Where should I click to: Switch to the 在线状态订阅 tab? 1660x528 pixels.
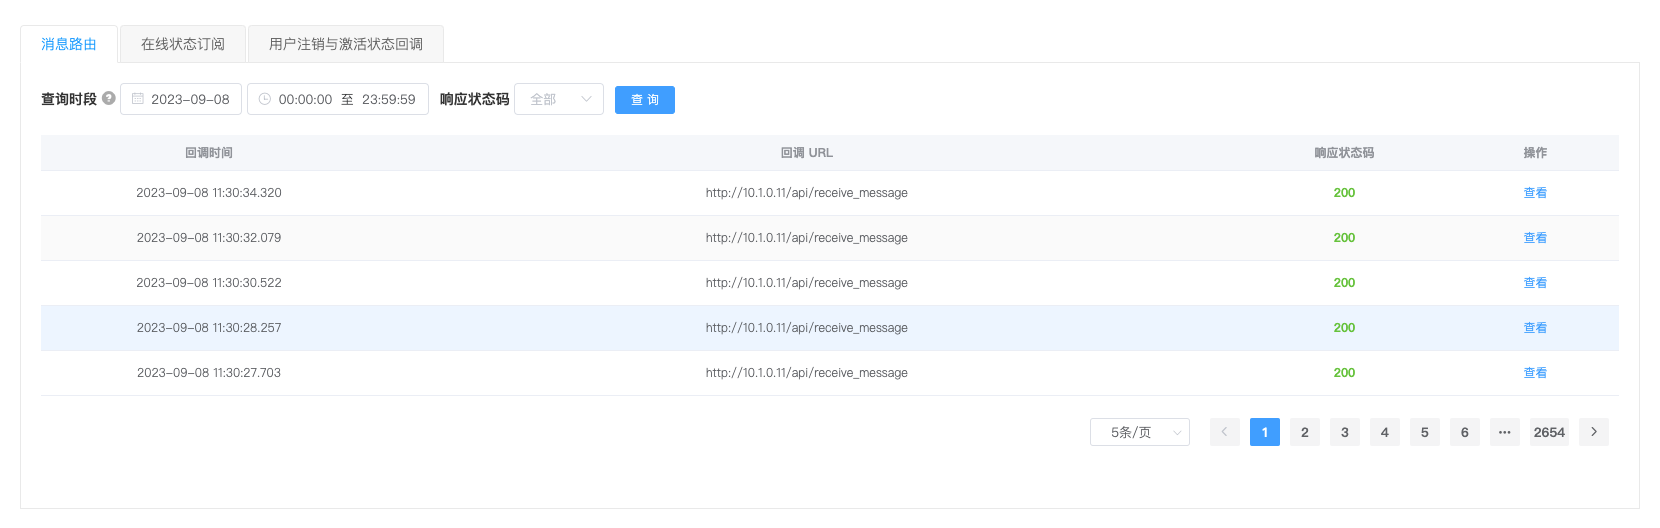(x=182, y=44)
